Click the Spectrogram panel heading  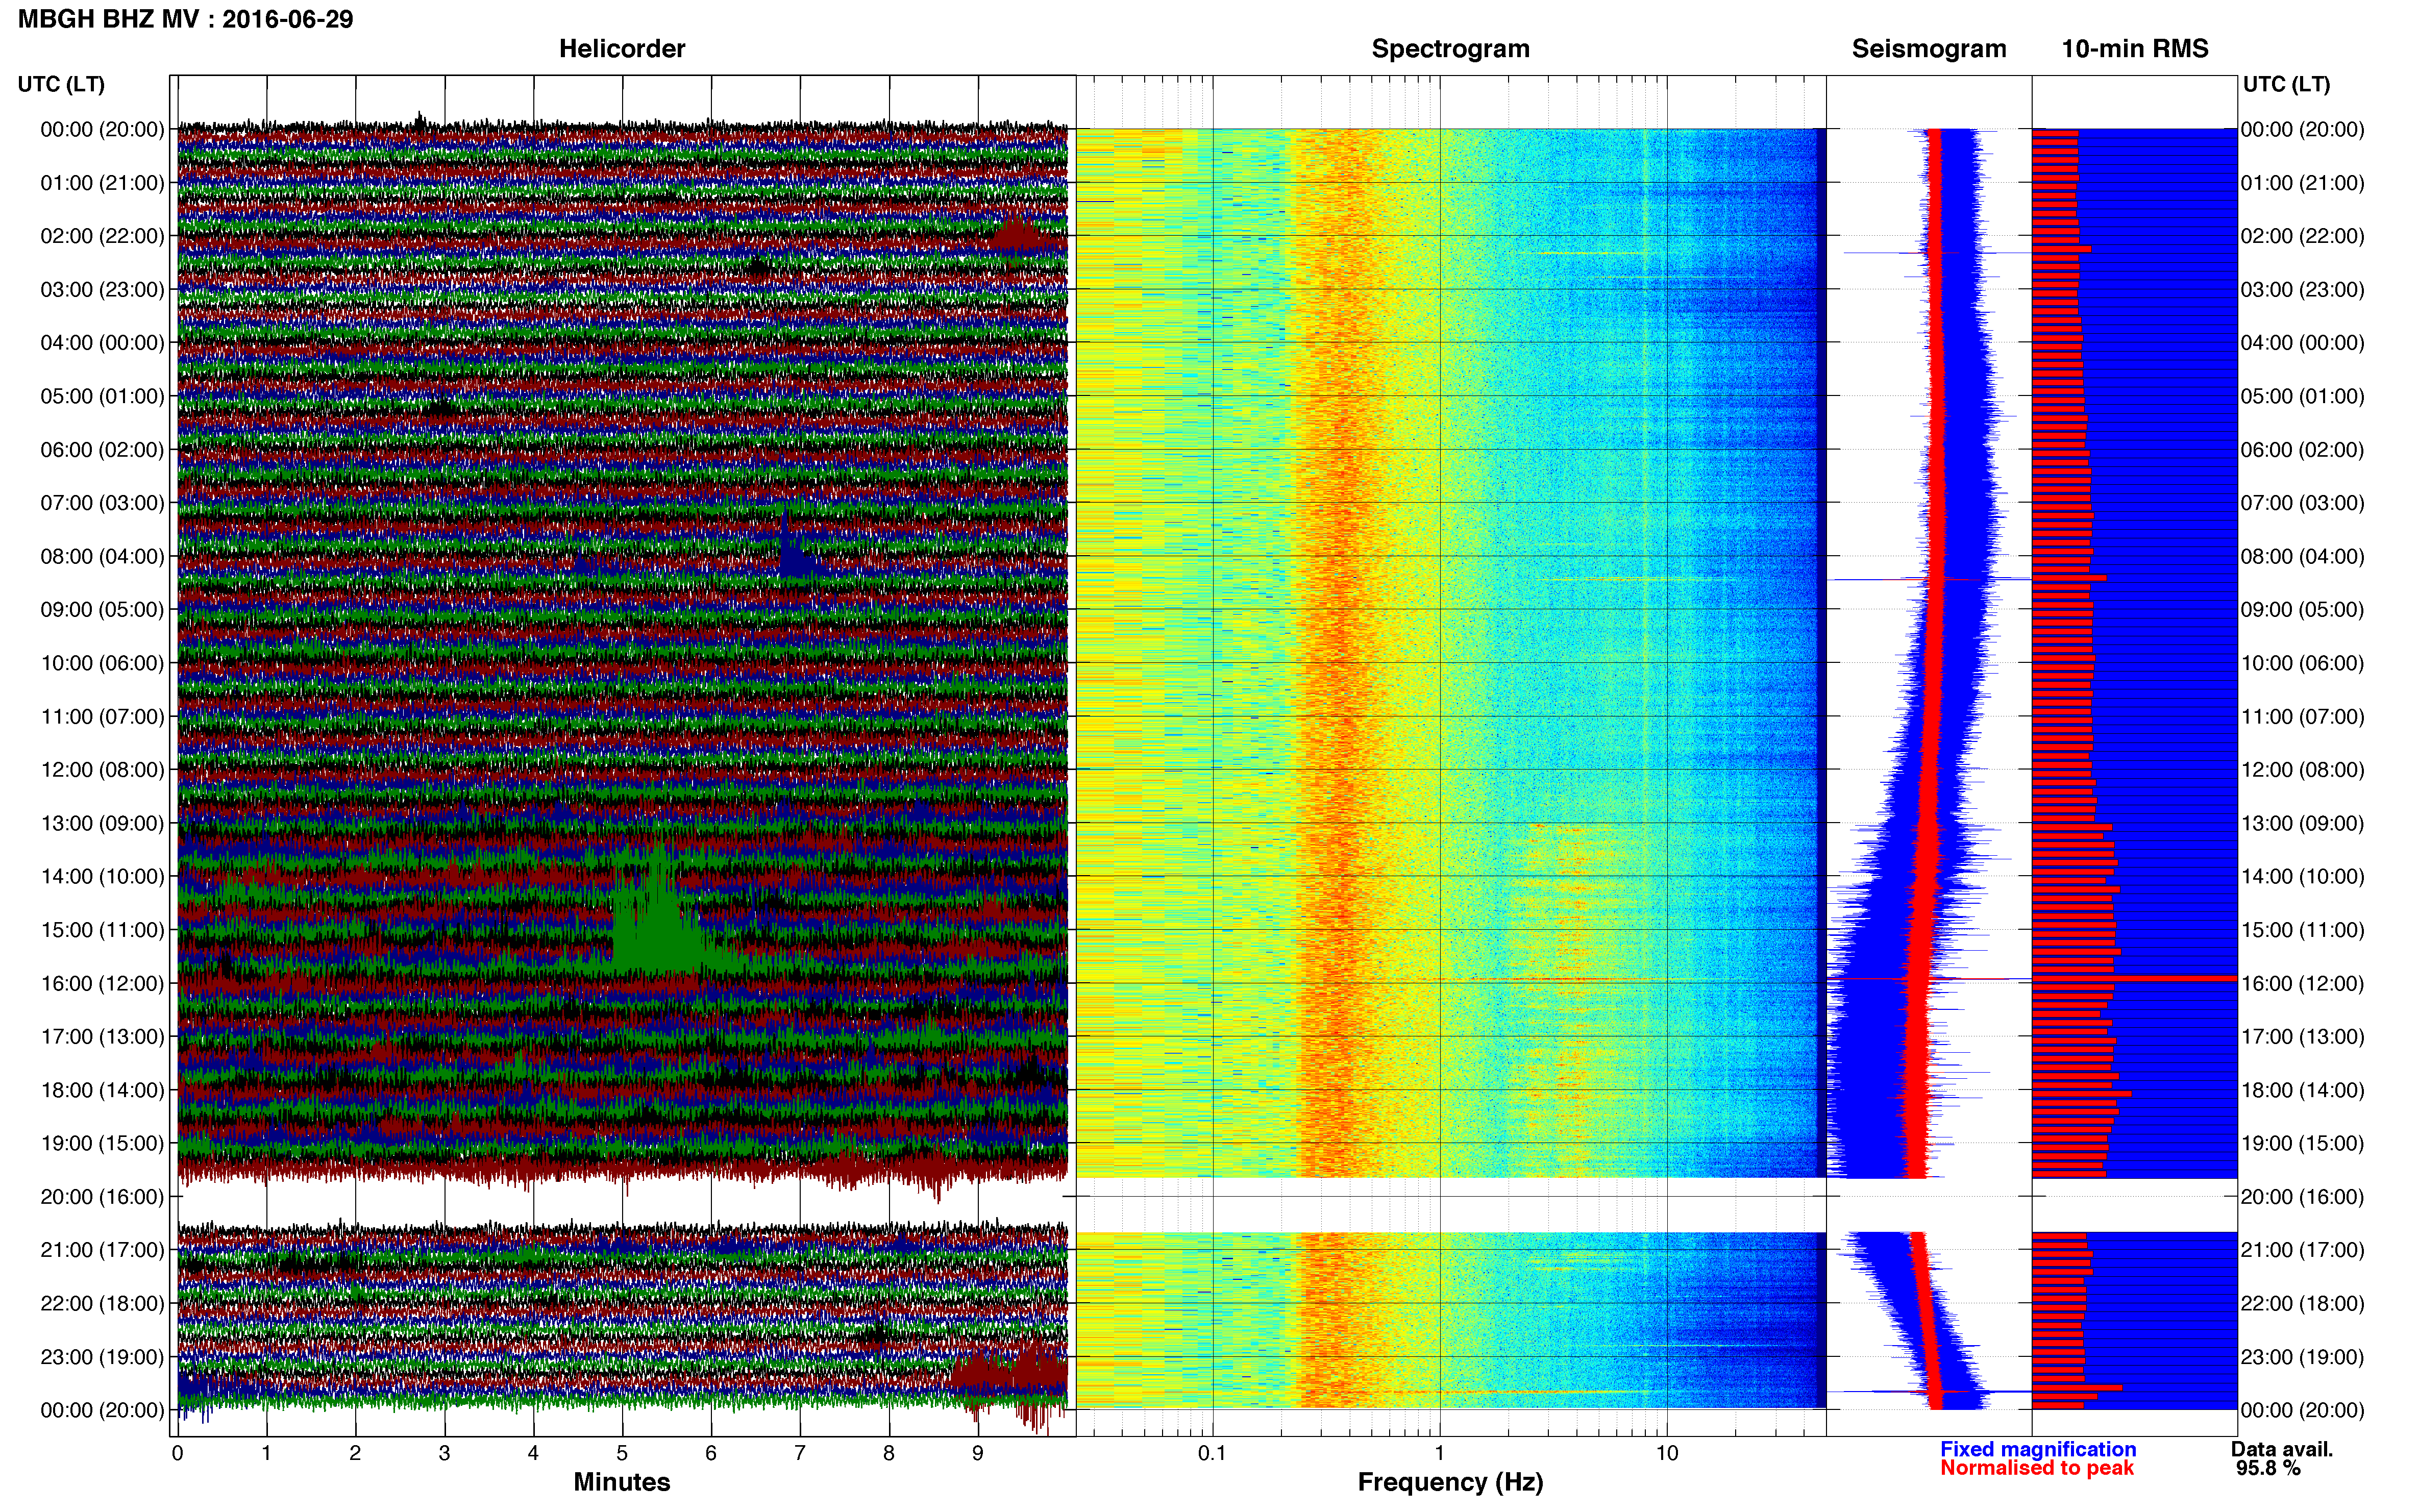click(1450, 48)
